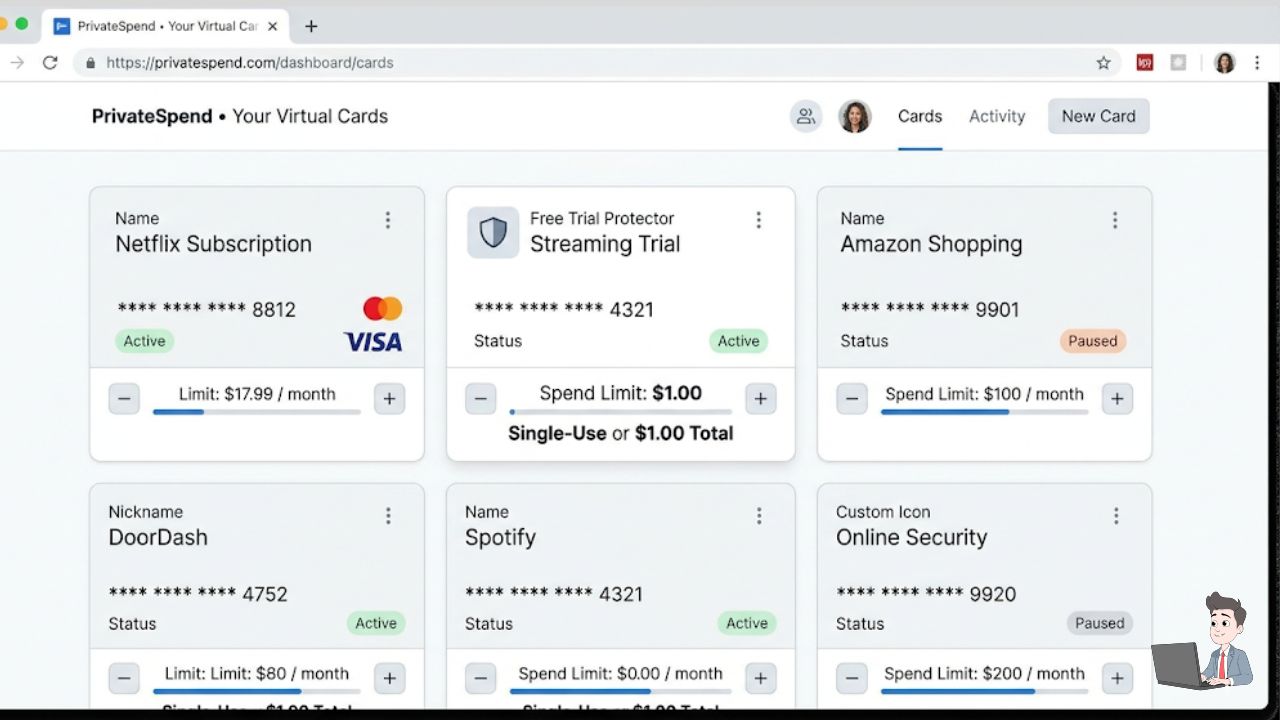Open the Chrome profile avatar in toolbar

[x=1225, y=62]
